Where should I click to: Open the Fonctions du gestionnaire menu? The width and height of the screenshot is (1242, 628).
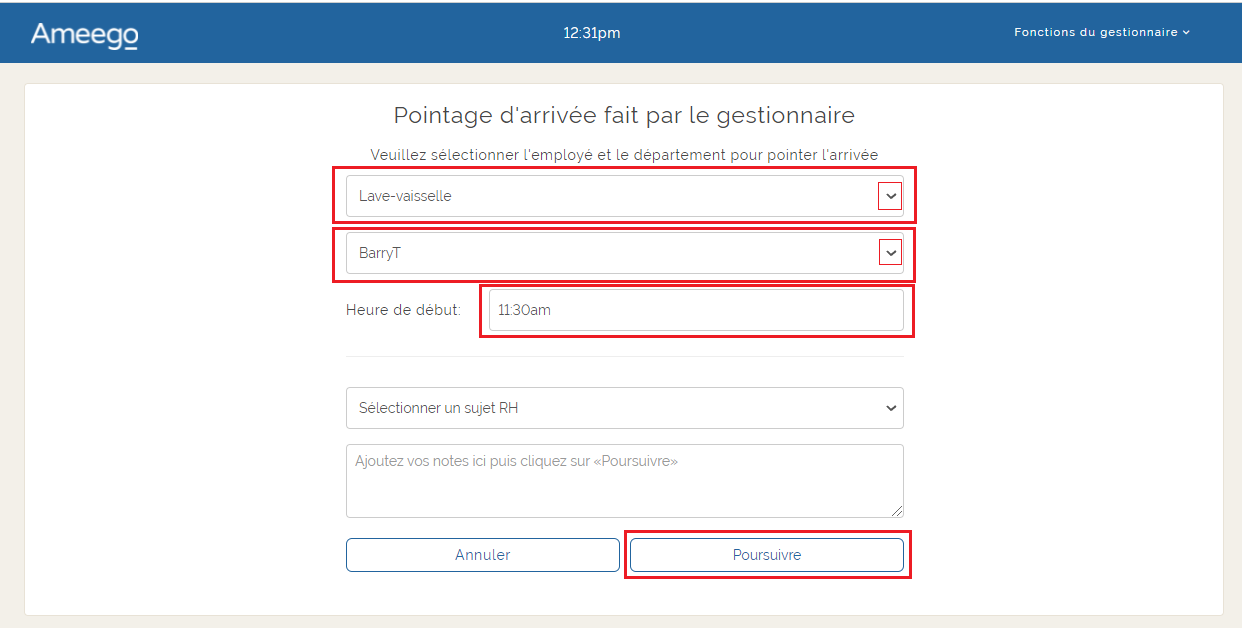tap(1095, 32)
